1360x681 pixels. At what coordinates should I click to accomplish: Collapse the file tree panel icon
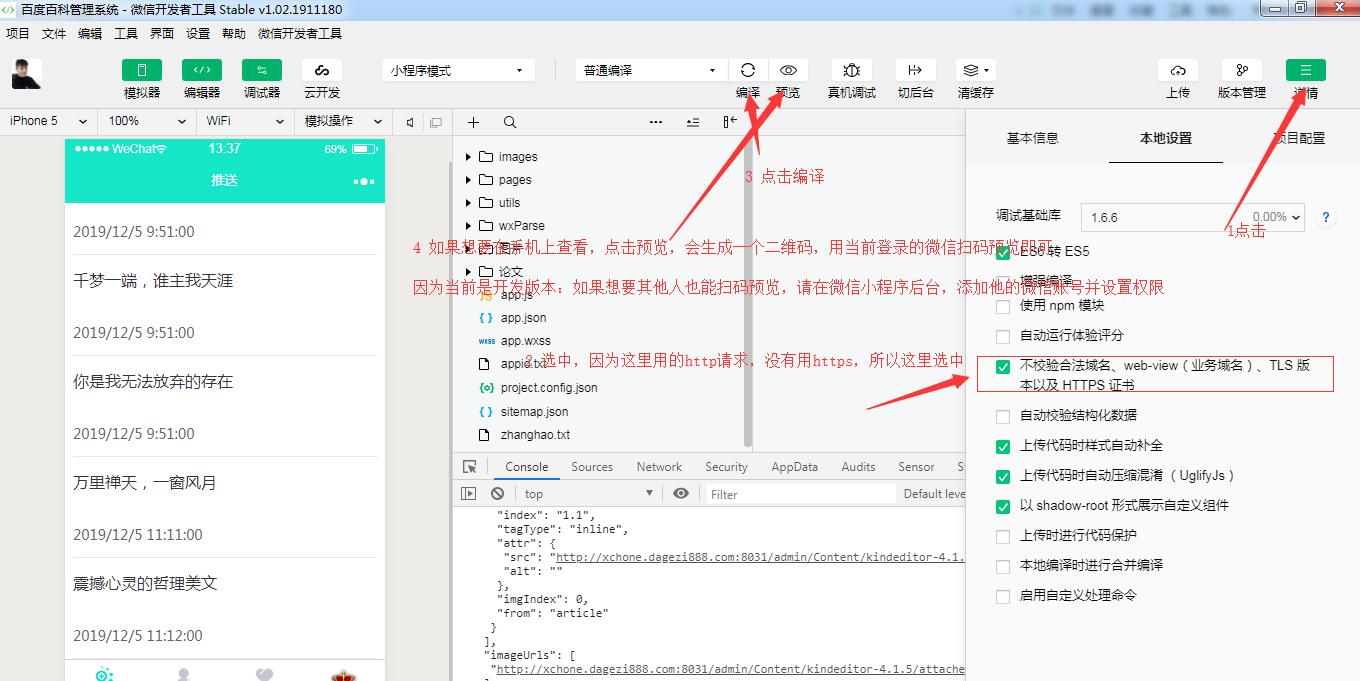[x=730, y=122]
